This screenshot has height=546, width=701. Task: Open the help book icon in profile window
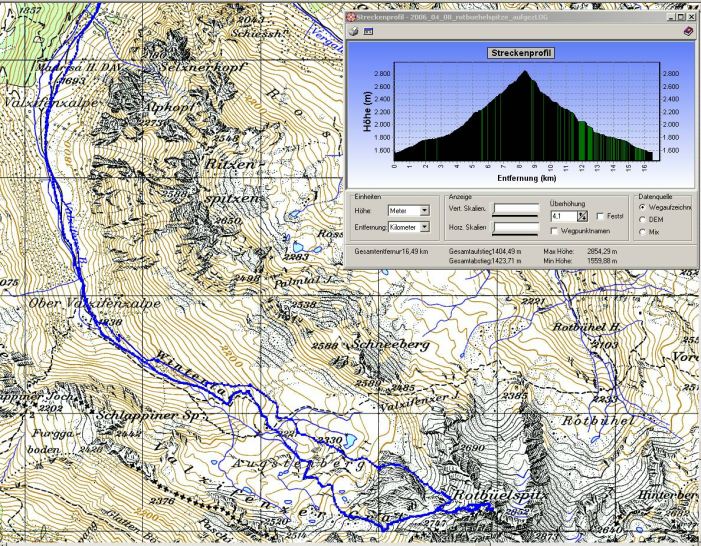(x=688, y=32)
